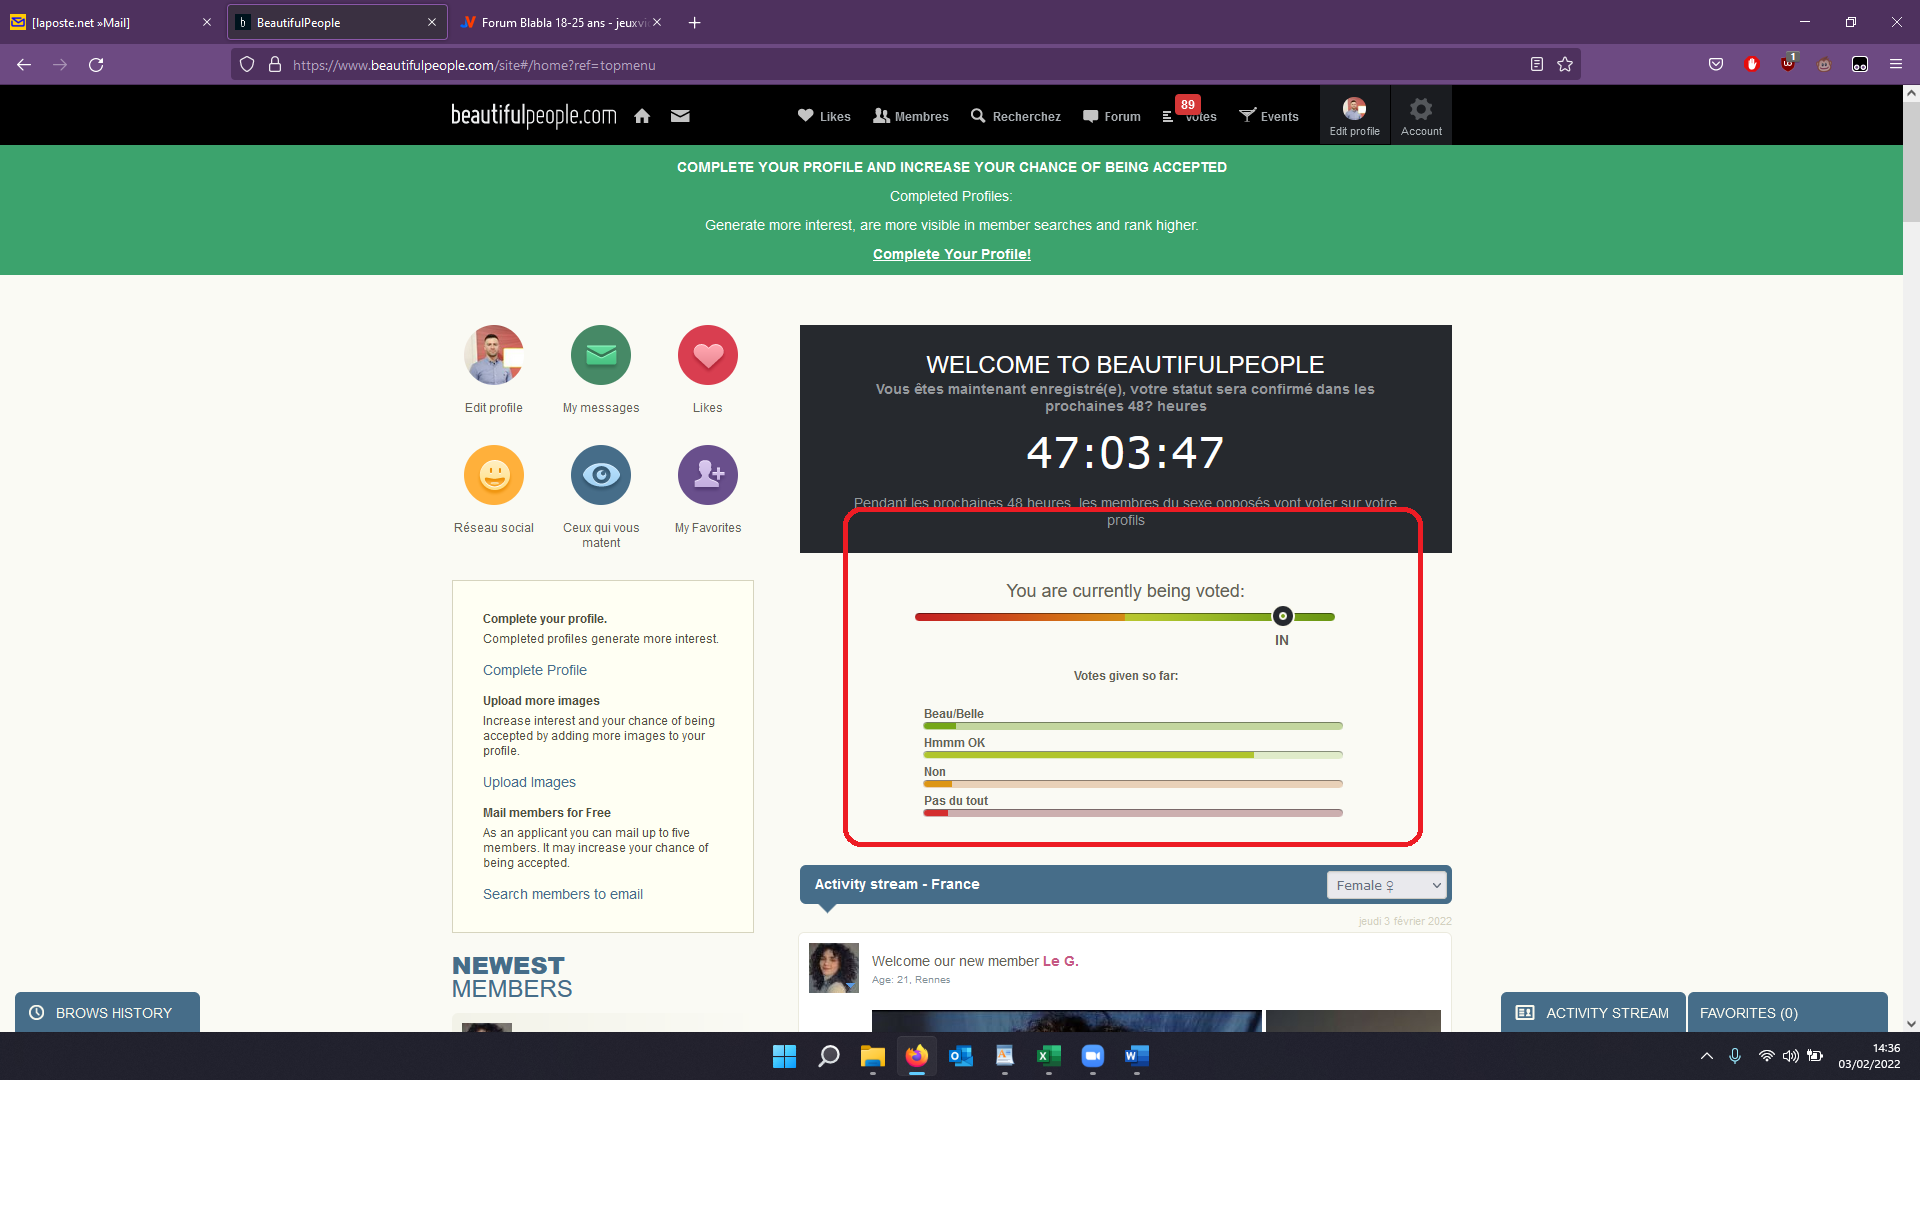Open the envelope mail icon in the header
The height and width of the screenshot is (1208, 1920).
point(680,116)
